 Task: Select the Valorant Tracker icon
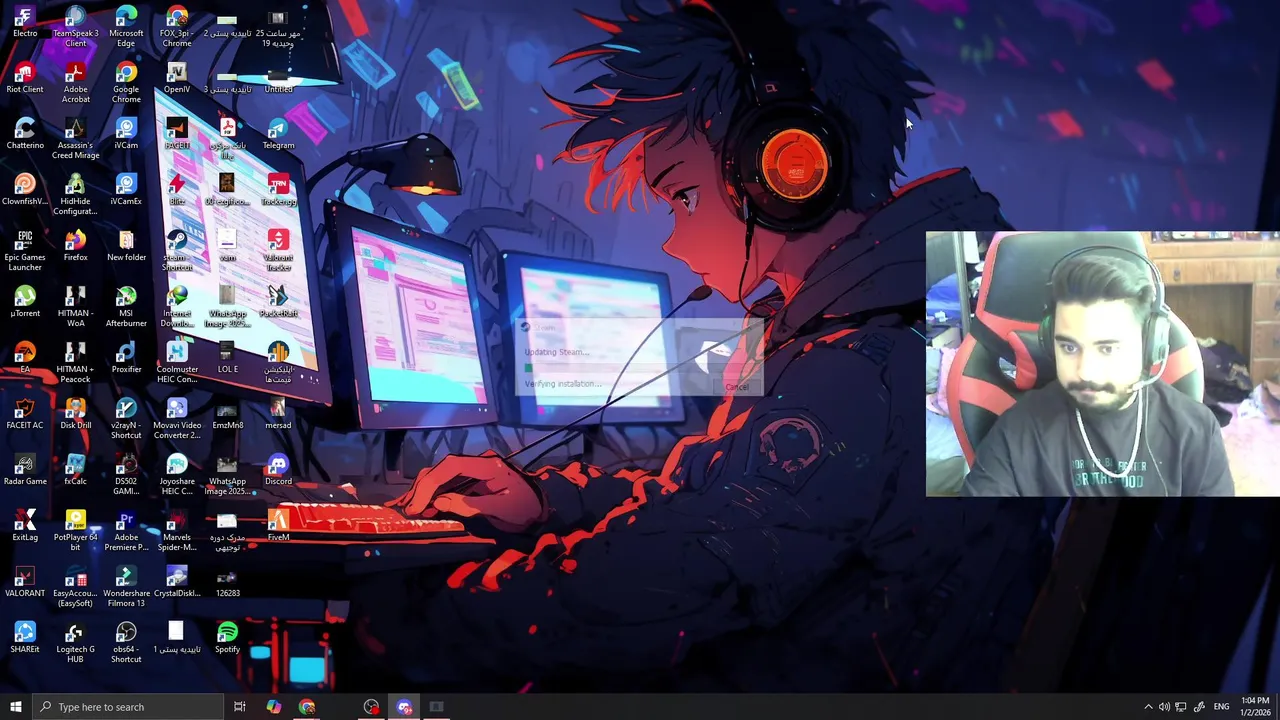point(278,251)
